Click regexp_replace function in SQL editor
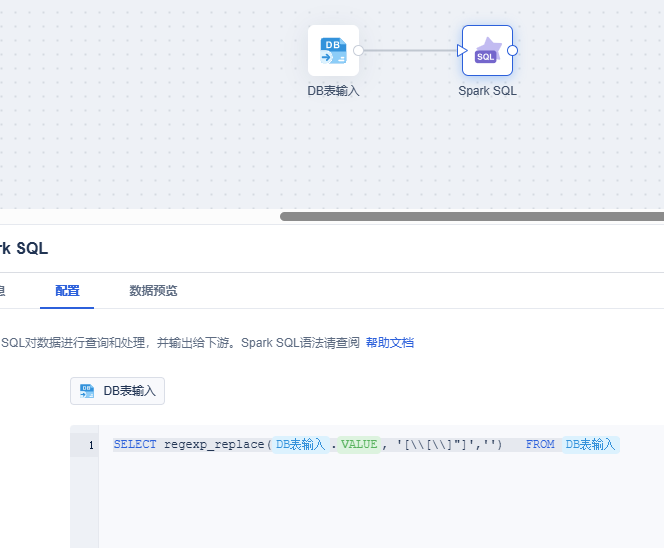 coord(214,444)
